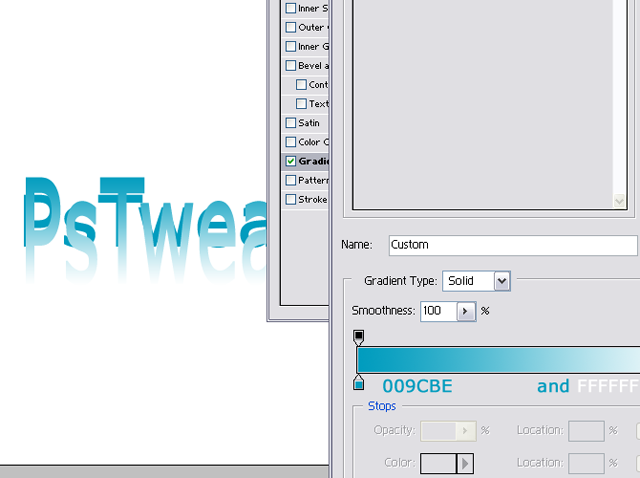Open the Smoothness slider arrow
The image size is (640, 478).
(x=465, y=311)
